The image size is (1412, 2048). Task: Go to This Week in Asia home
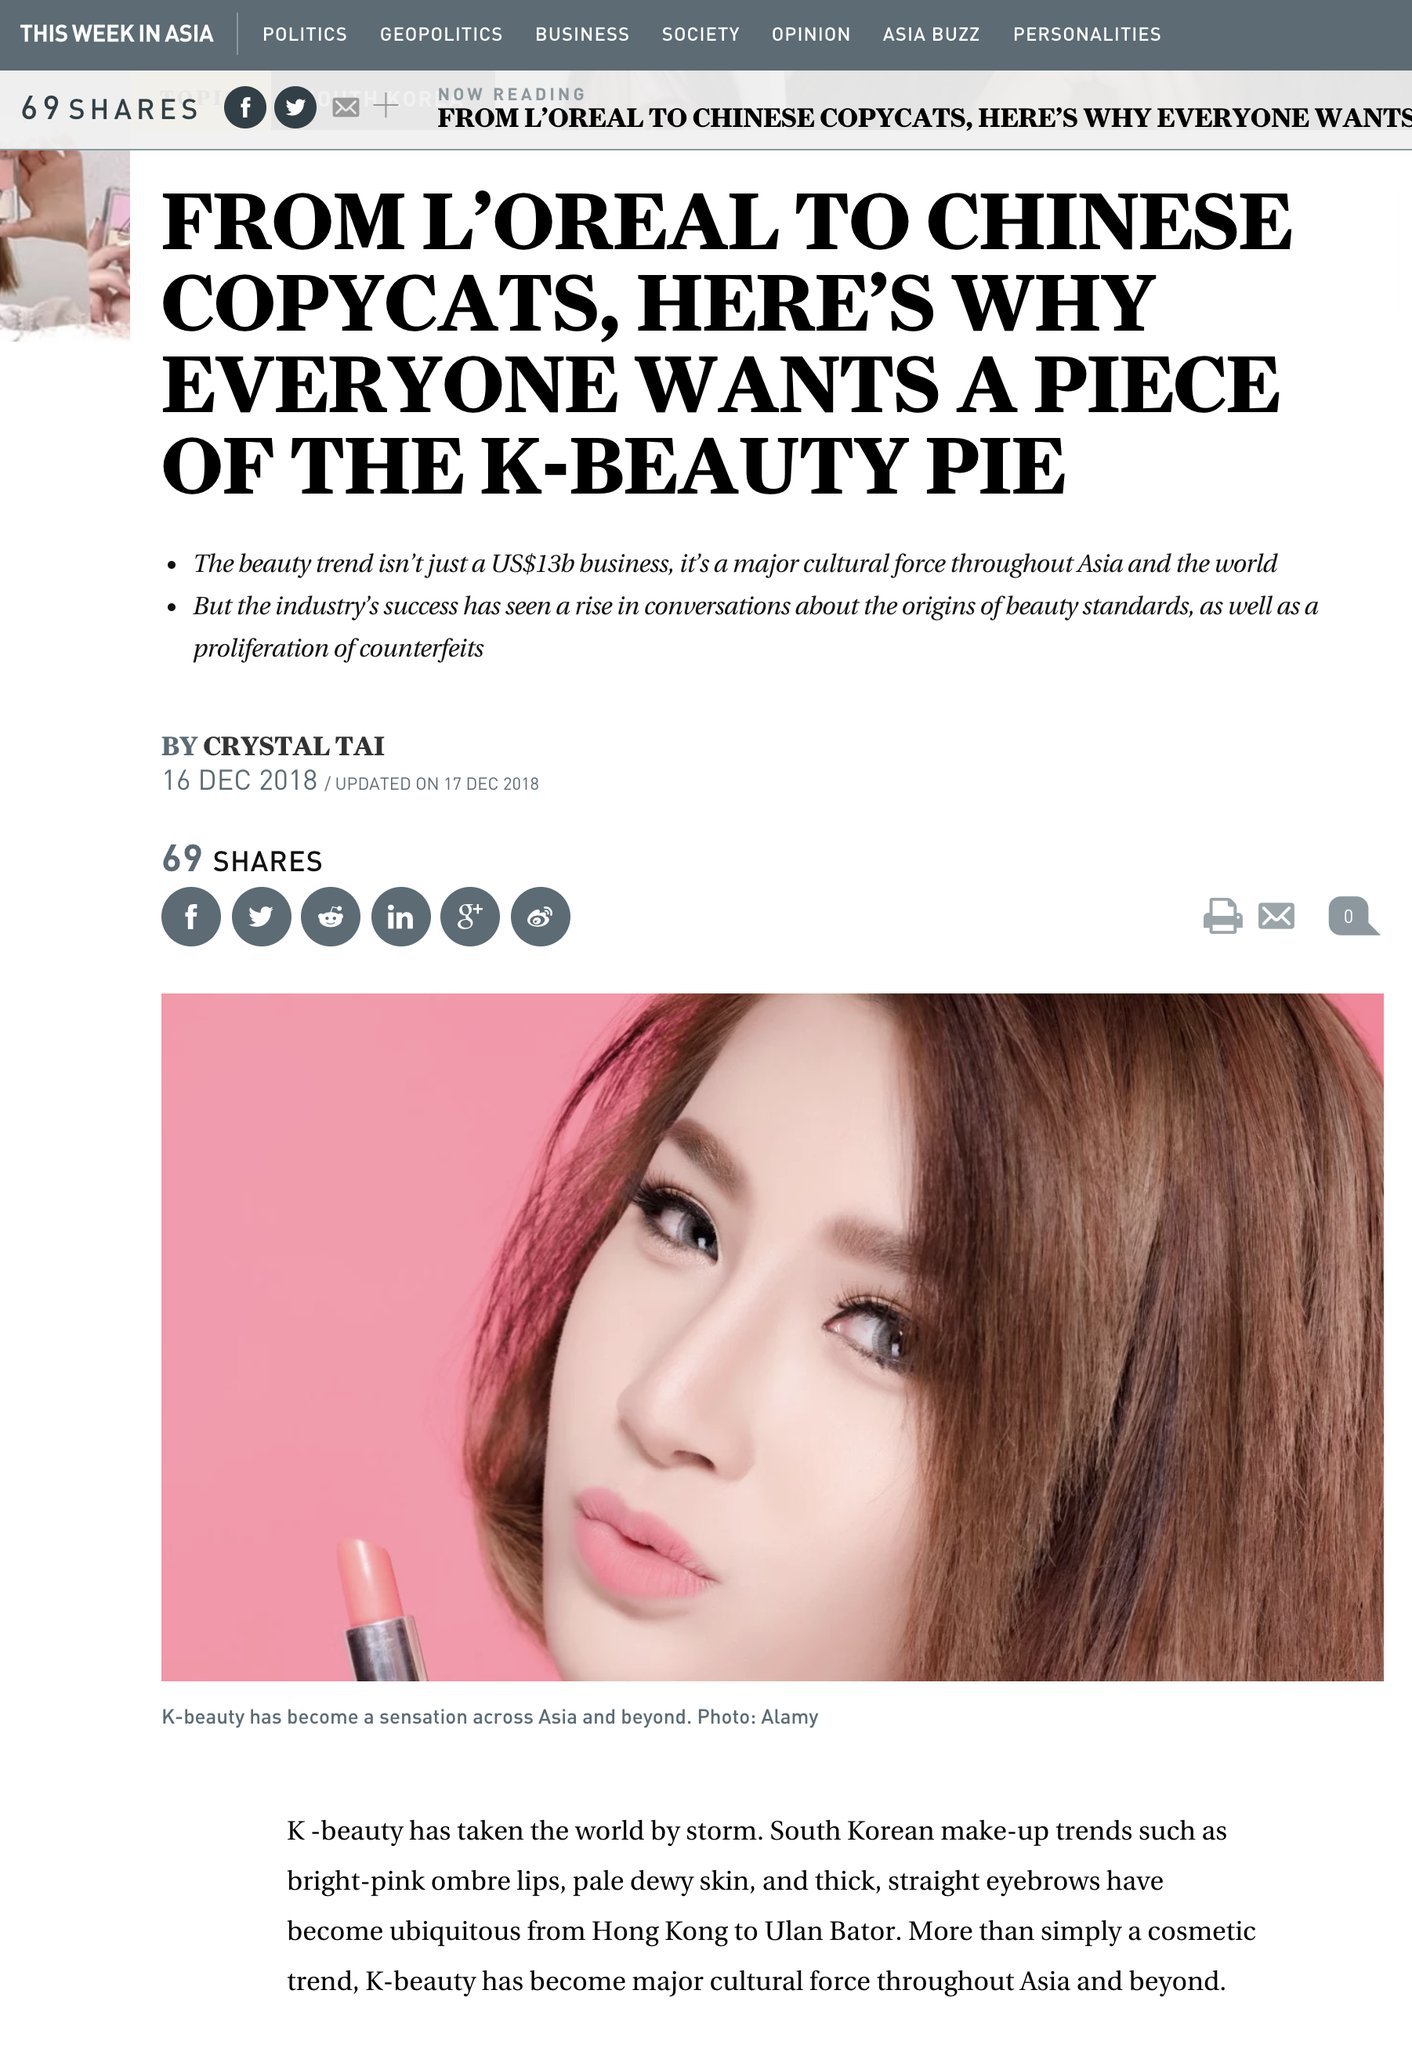coord(117,34)
